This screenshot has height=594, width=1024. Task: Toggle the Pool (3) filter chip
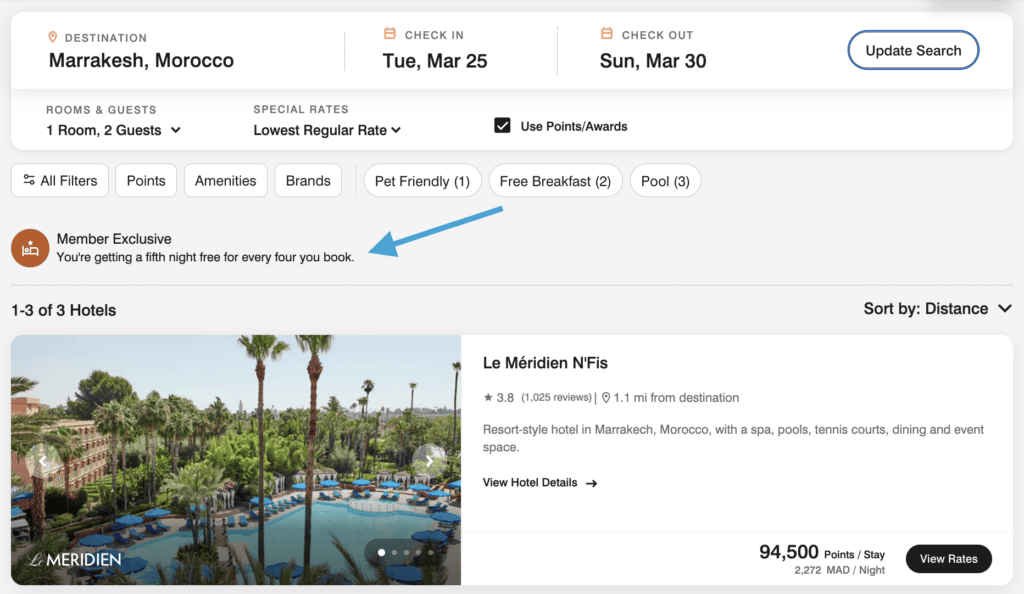click(x=665, y=181)
